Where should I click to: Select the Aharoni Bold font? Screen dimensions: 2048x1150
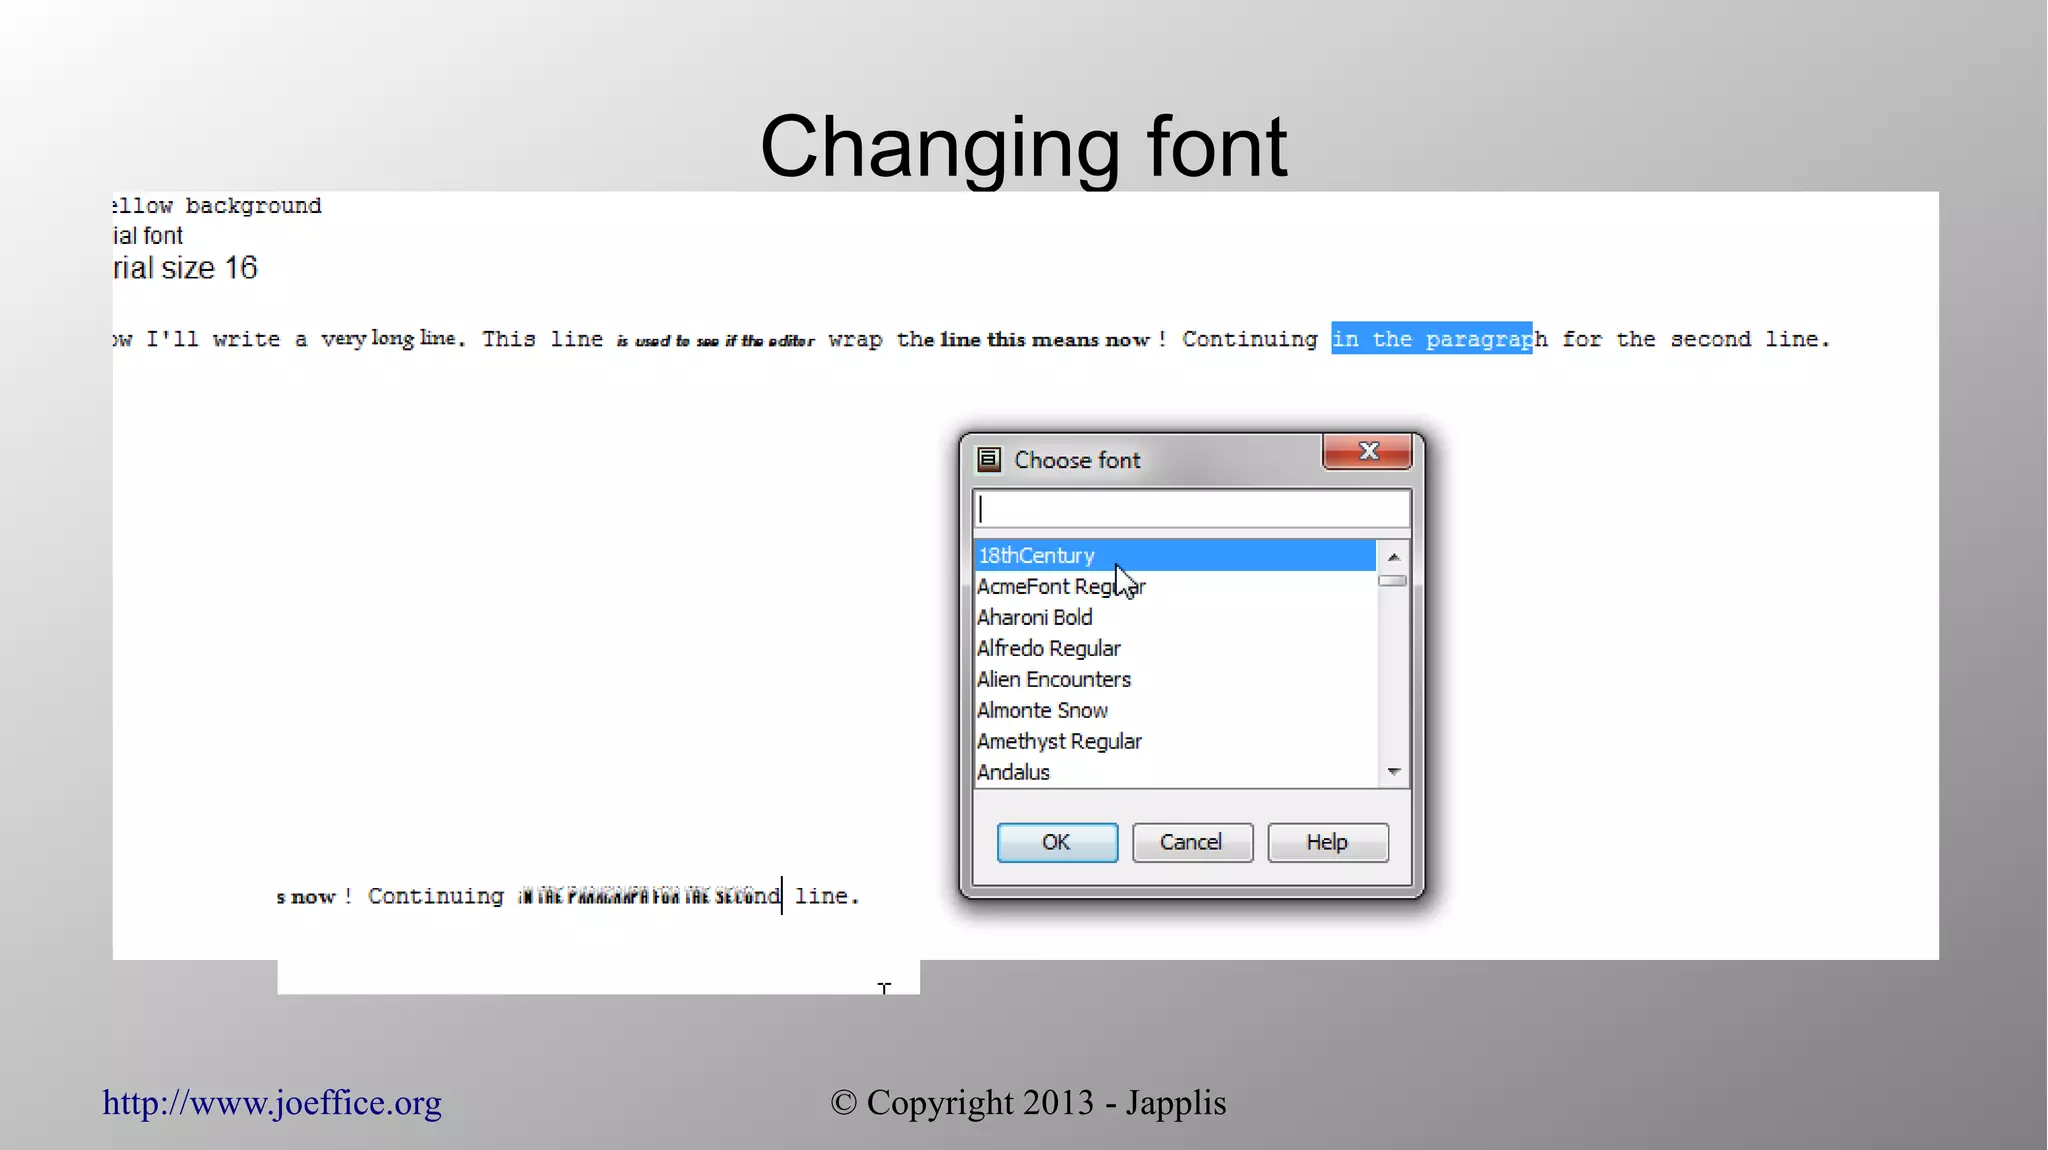click(x=1175, y=617)
